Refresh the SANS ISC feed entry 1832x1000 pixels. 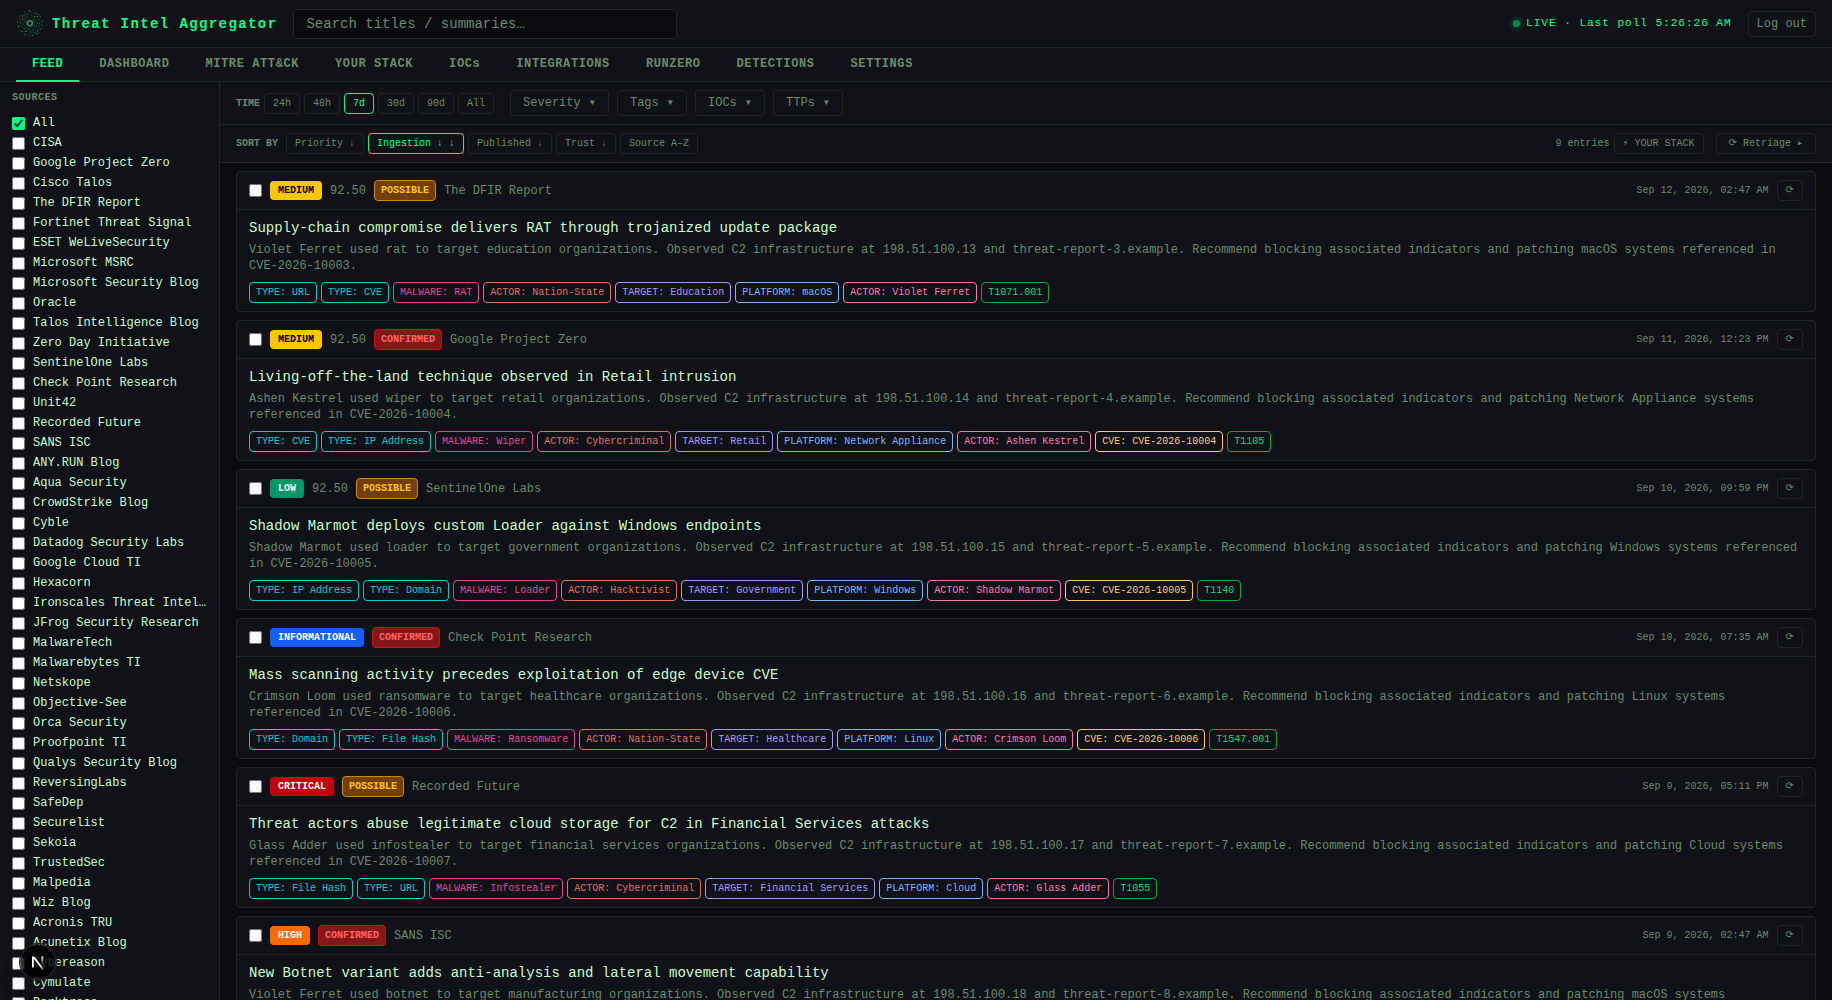tap(1790, 935)
